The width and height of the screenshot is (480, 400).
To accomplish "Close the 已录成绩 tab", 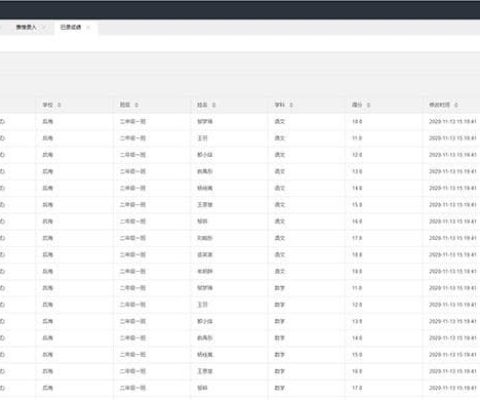I will pyautogui.click(x=88, y=28).
